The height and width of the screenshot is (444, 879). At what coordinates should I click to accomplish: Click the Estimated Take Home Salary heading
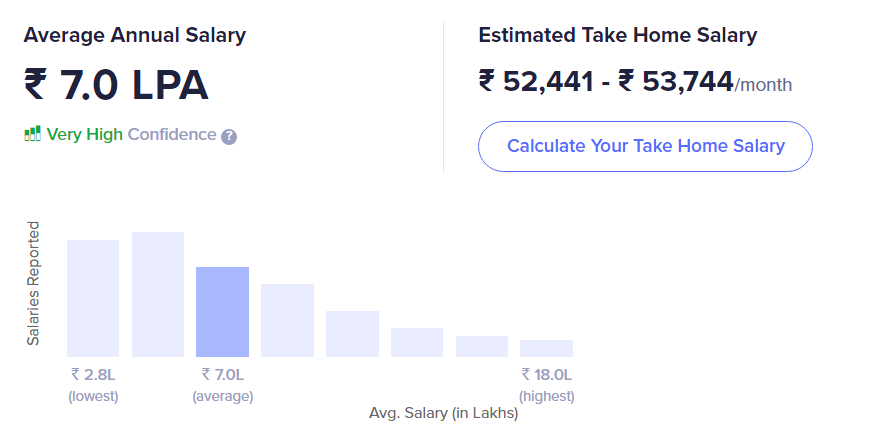[618, 36]
